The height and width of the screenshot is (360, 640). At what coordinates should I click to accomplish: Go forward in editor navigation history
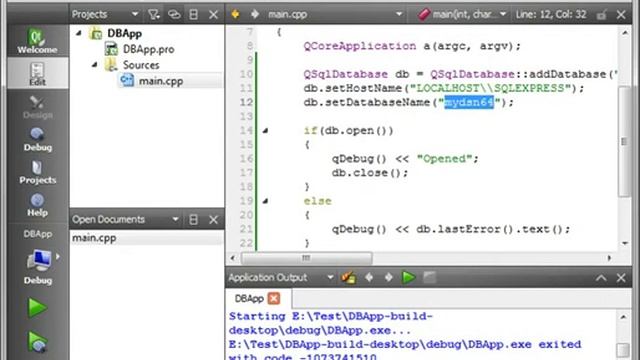click(x=255, y=15)
